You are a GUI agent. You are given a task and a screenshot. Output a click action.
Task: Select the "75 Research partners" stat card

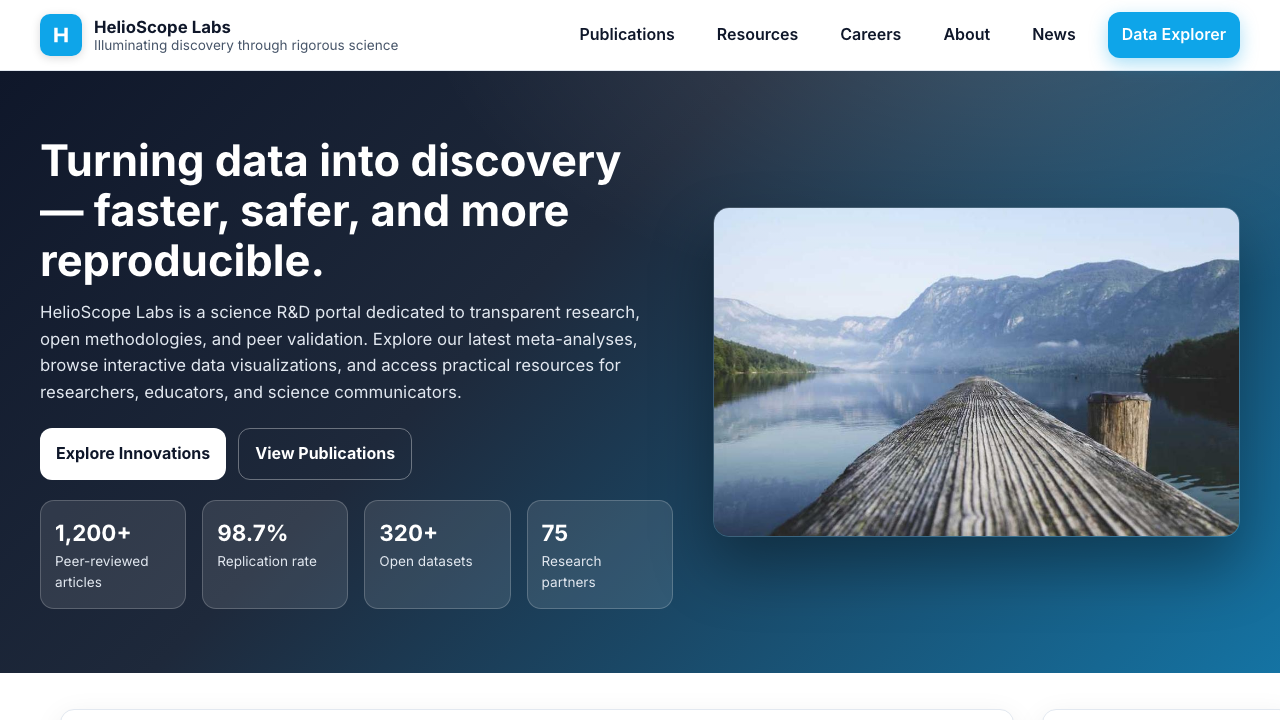pyautogui.click(x=599, y=554)
